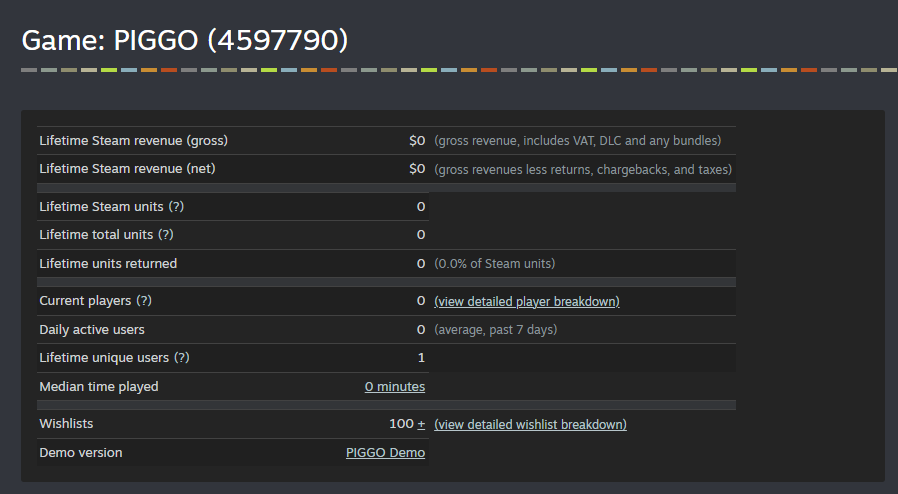Click the Lifetime unique users value 1
This screenshot has width=898, height=494.
[x=422, y=358]
